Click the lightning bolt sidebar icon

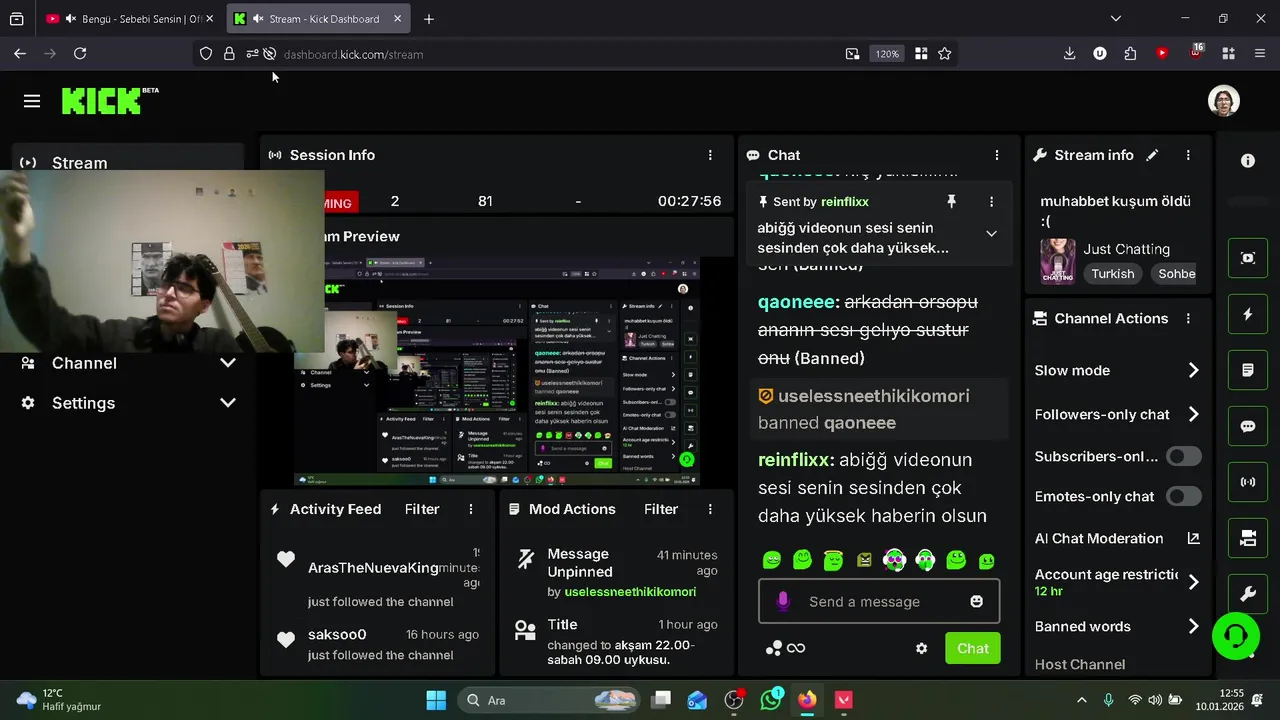(1248, 314)
